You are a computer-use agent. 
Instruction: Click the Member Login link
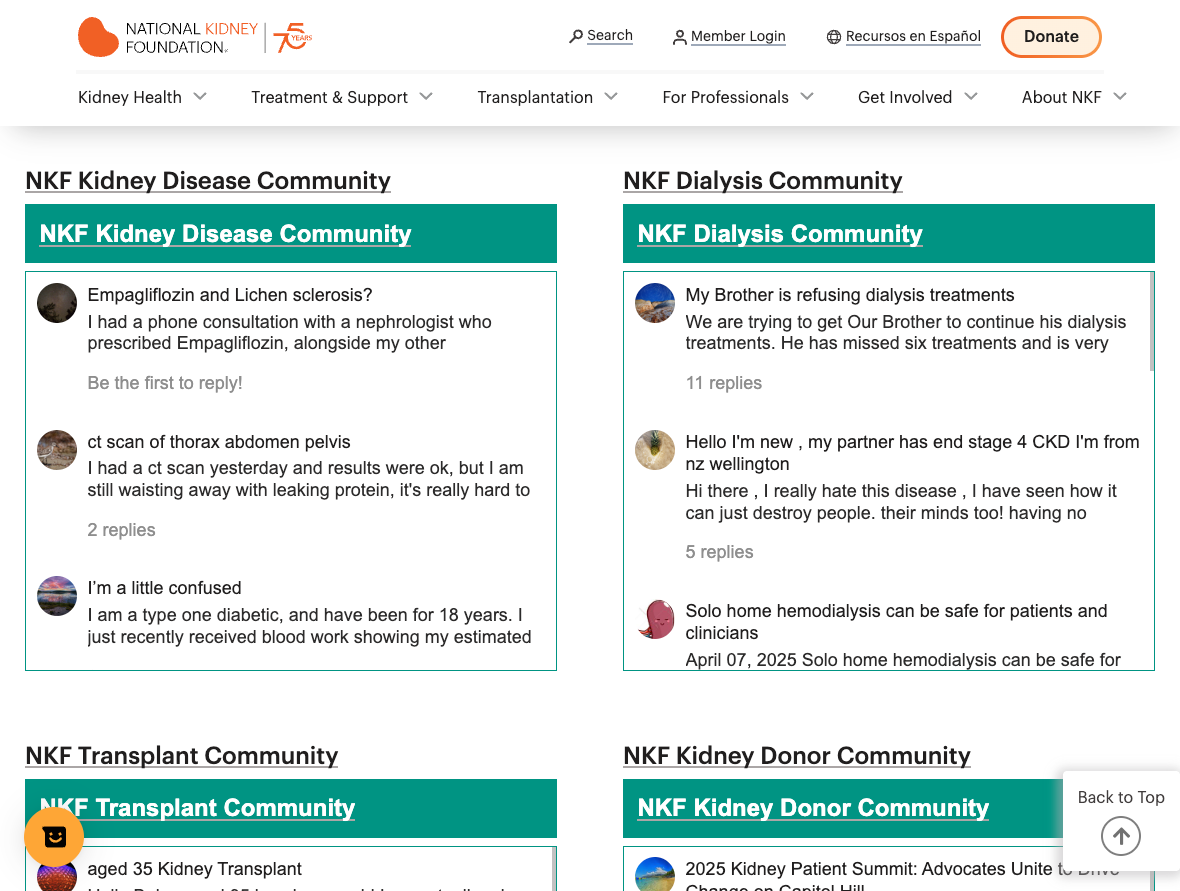click(738, 36)
